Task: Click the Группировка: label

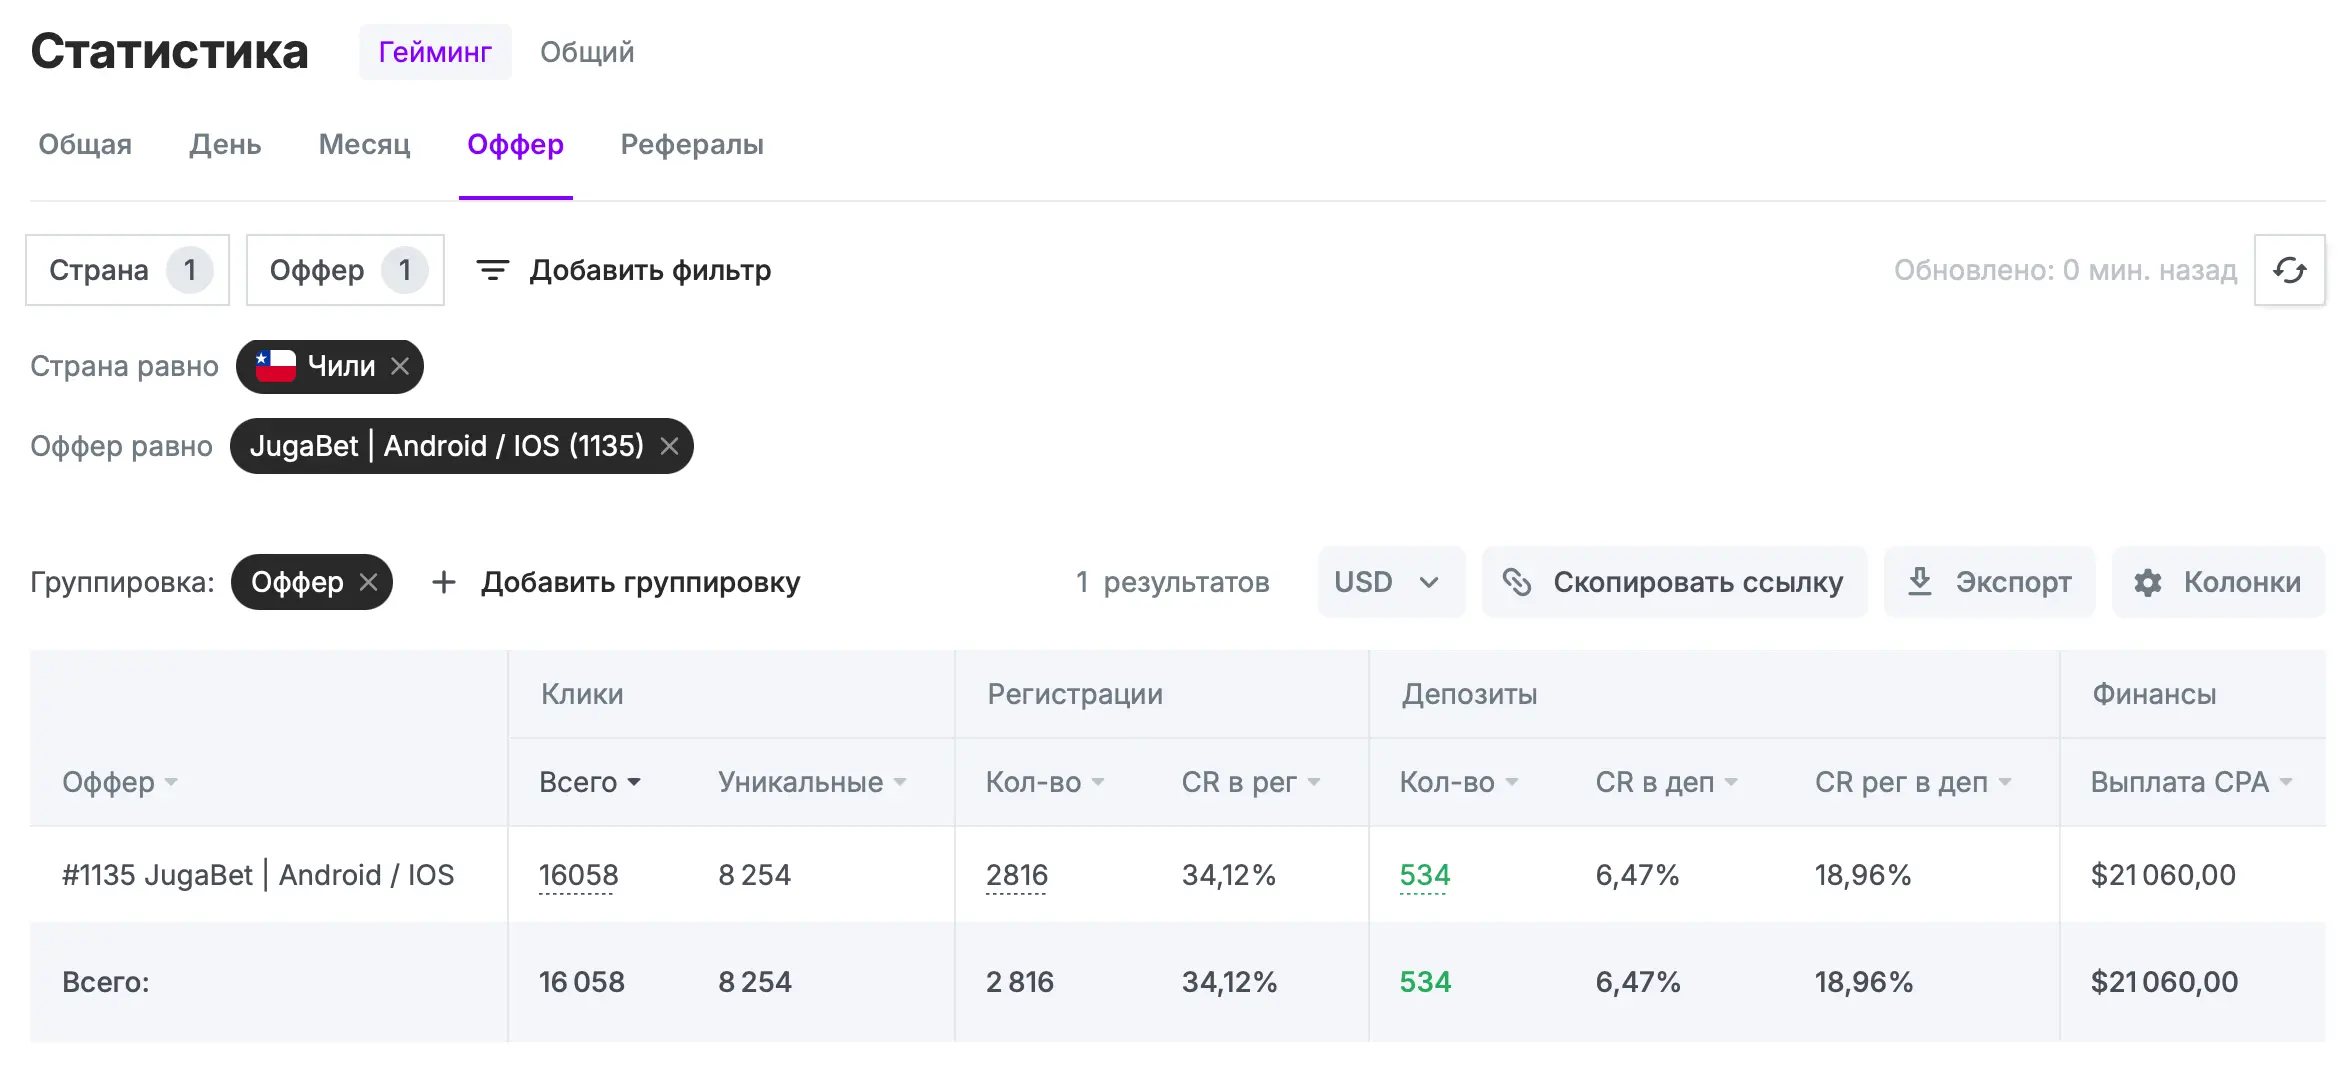Action: tap(122, 582)
